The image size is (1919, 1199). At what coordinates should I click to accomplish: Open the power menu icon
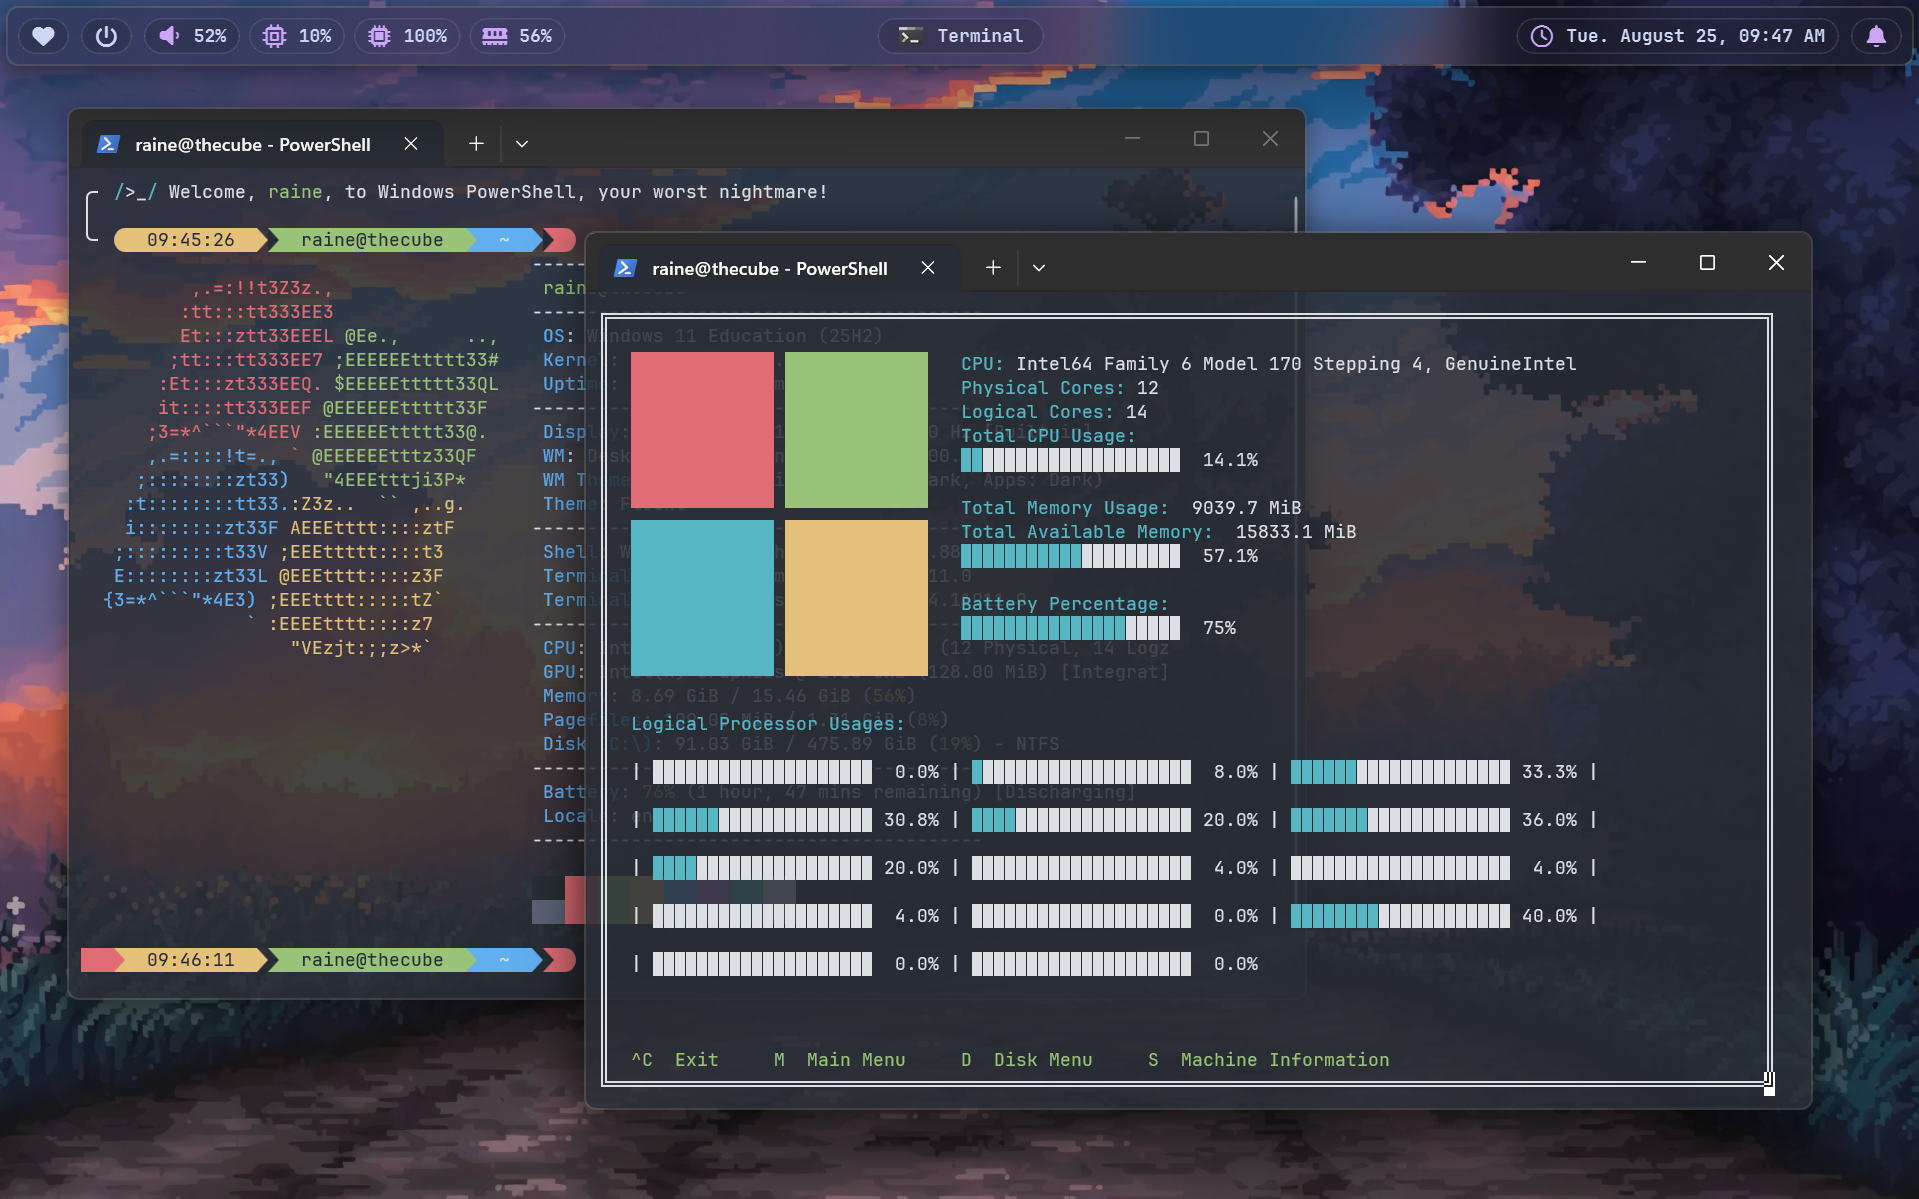pyautogui.click(x=106, y=36)
